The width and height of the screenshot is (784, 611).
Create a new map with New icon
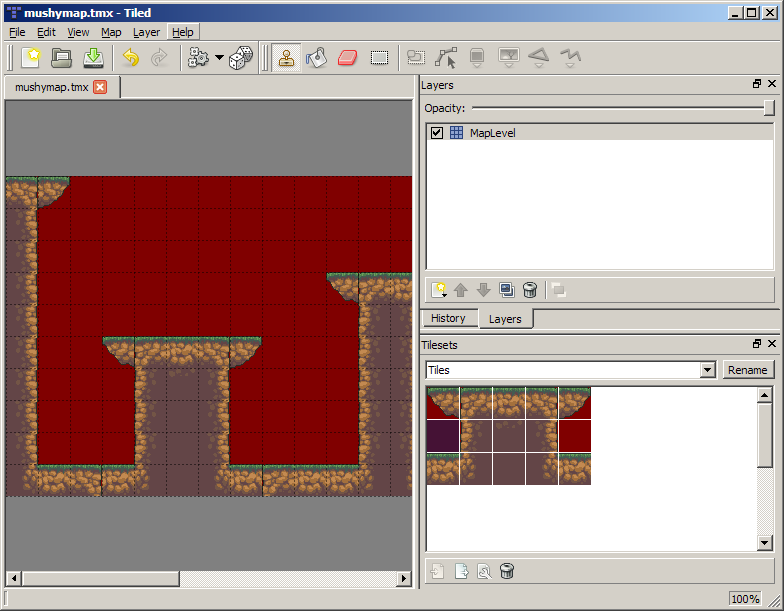(x=31, y=58)
